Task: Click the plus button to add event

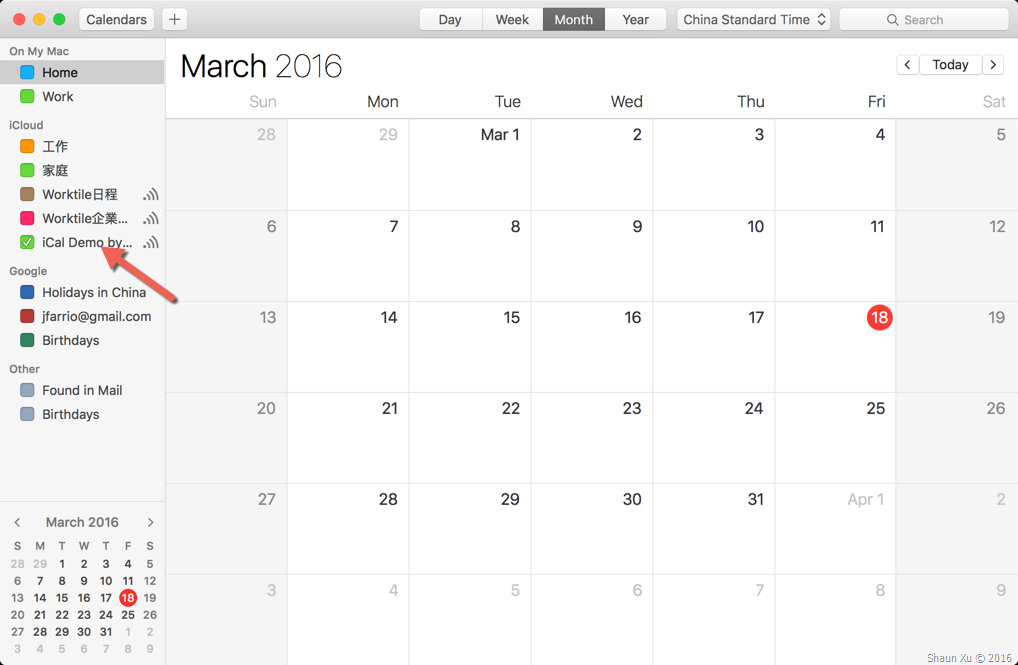Action: (174, 19)
